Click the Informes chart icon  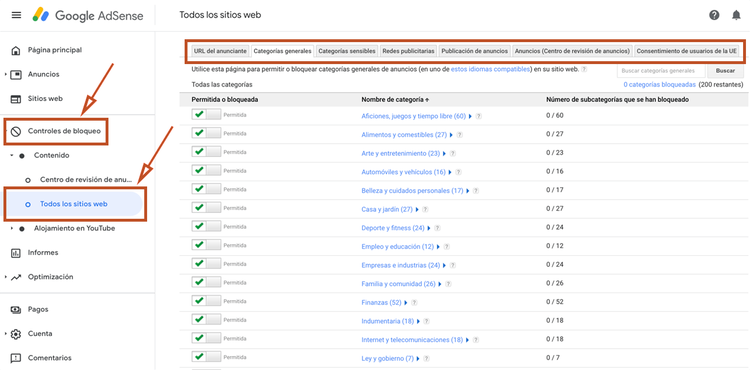point(16,253)
